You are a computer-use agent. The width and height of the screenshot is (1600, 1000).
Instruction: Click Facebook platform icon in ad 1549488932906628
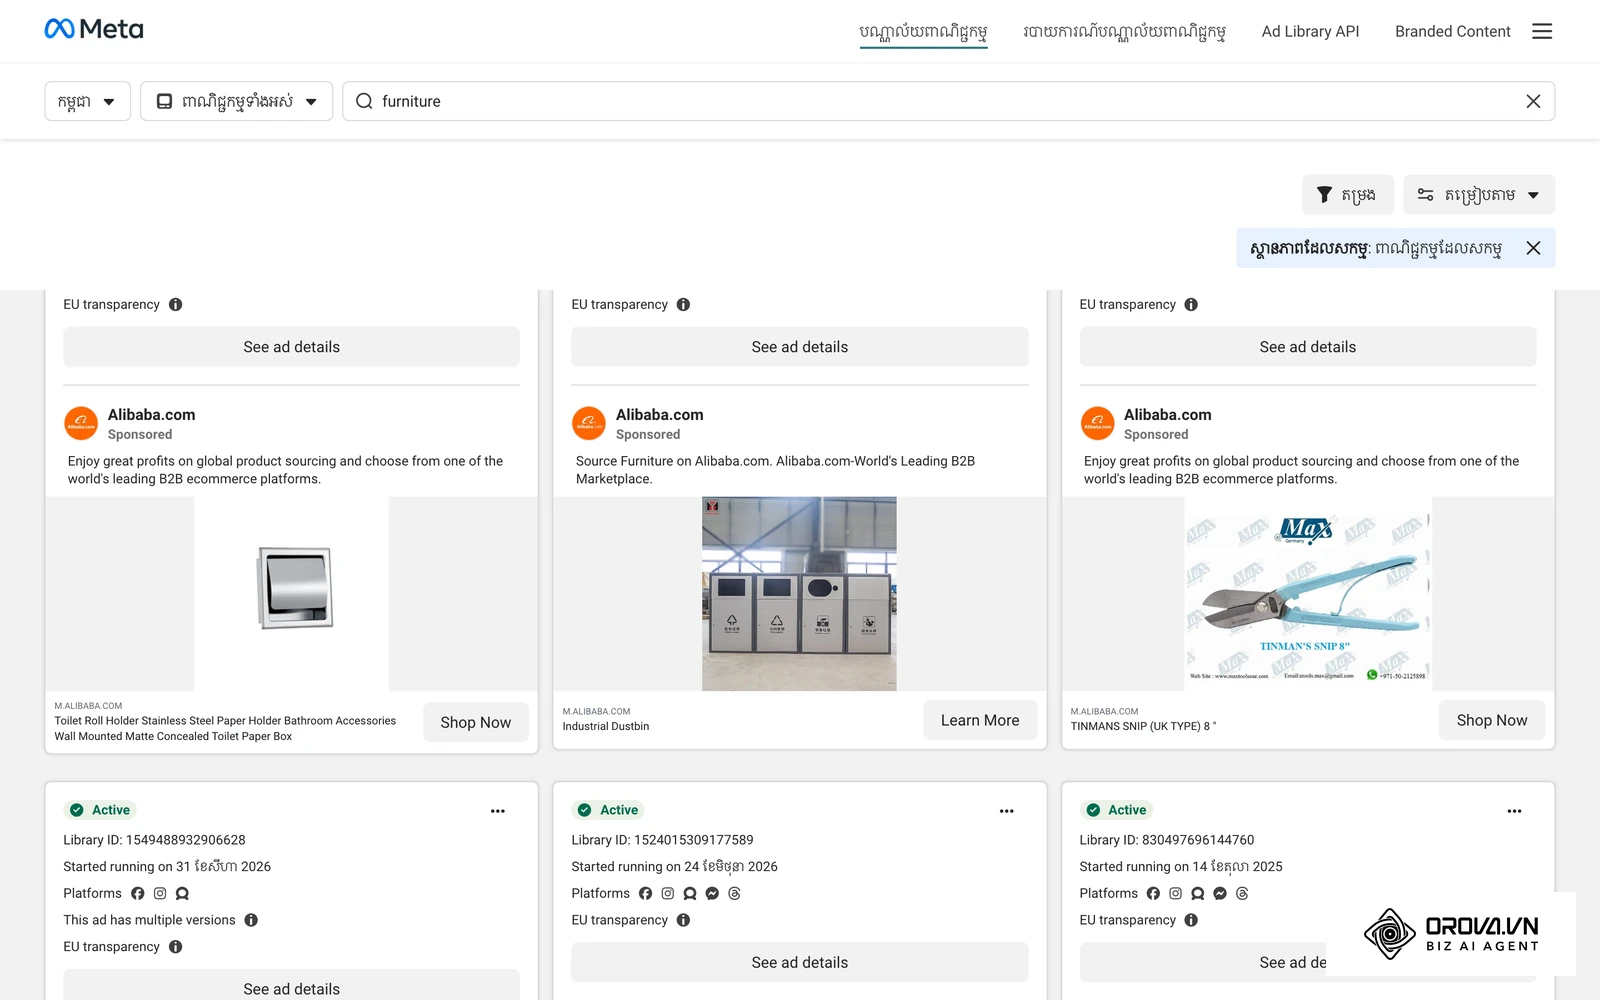click(x=138, y=893)
